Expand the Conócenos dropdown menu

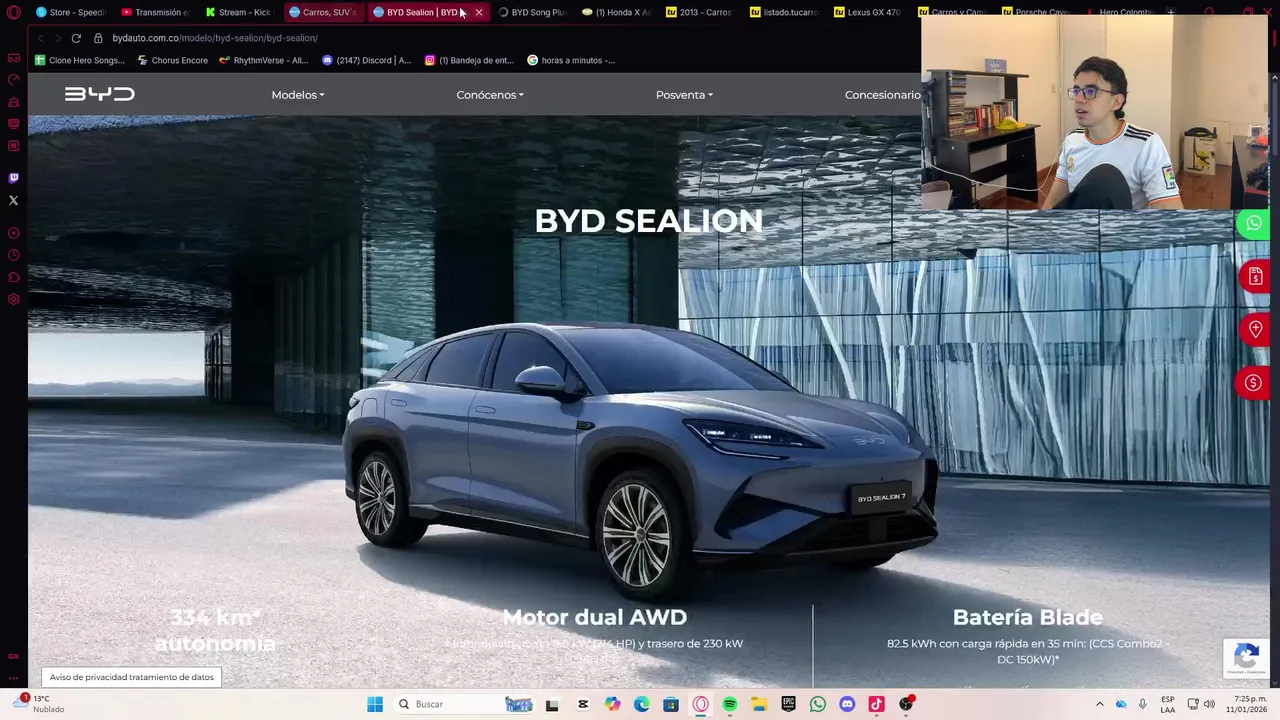pyautogui.click(x=490, y=95)
